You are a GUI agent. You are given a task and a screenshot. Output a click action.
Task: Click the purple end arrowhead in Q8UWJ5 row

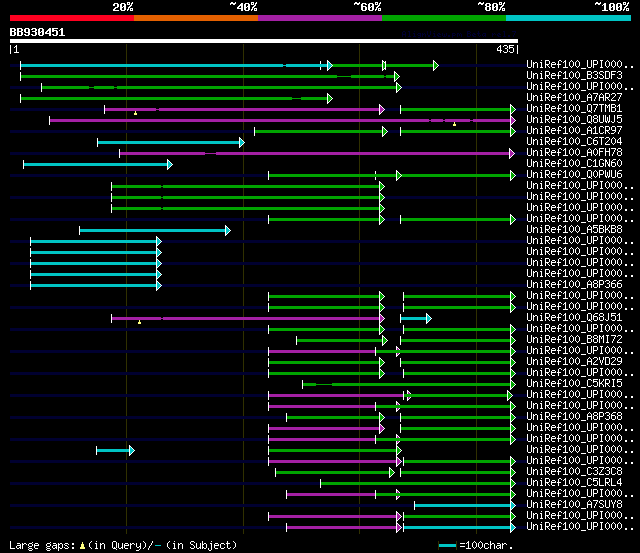(x=513, y=120)
